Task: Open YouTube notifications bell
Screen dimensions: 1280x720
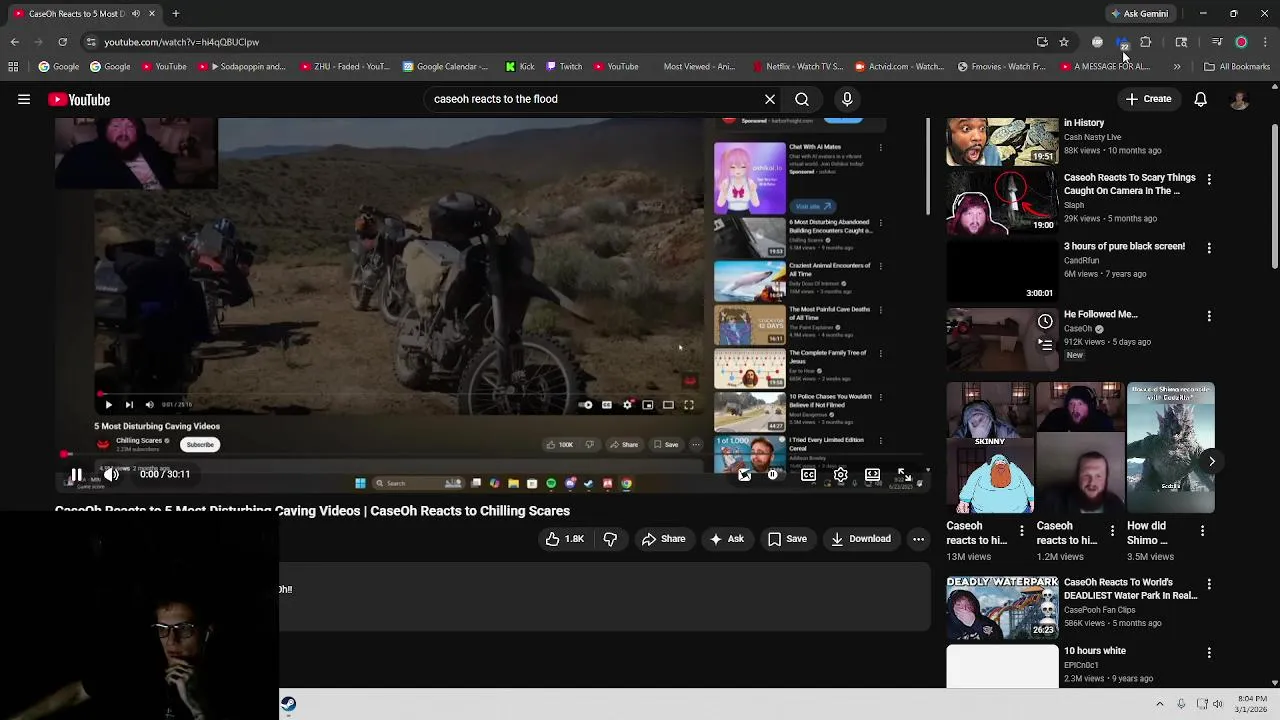Action: click(1200, 99)
